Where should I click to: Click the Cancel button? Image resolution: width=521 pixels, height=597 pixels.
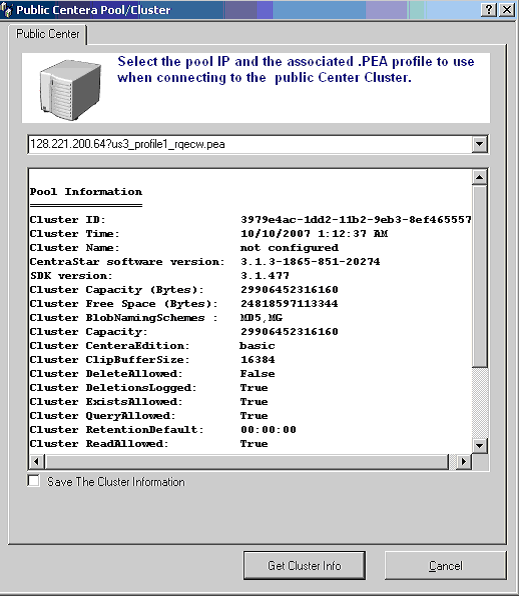tap(445, 565)
